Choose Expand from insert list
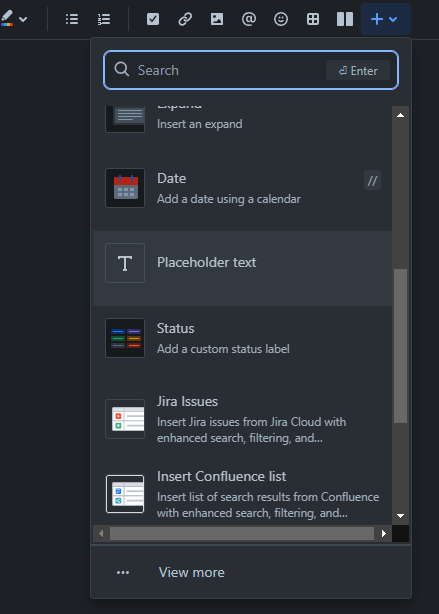 (242, 118)
